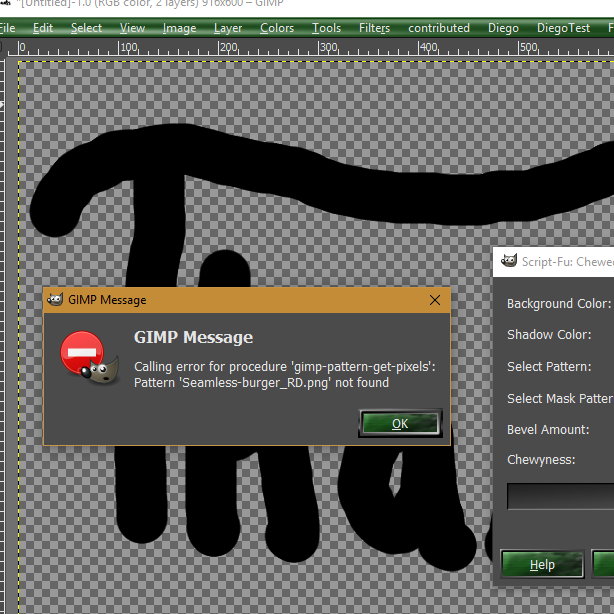Click the Wilber icon in Script-Fu title bar

[509, 261]
